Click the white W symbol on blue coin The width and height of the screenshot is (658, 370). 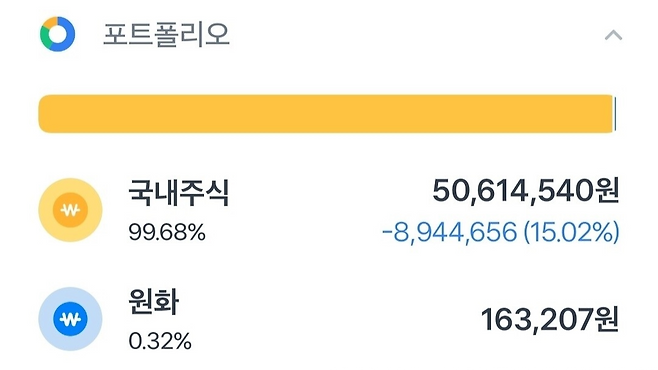(70, 320)
